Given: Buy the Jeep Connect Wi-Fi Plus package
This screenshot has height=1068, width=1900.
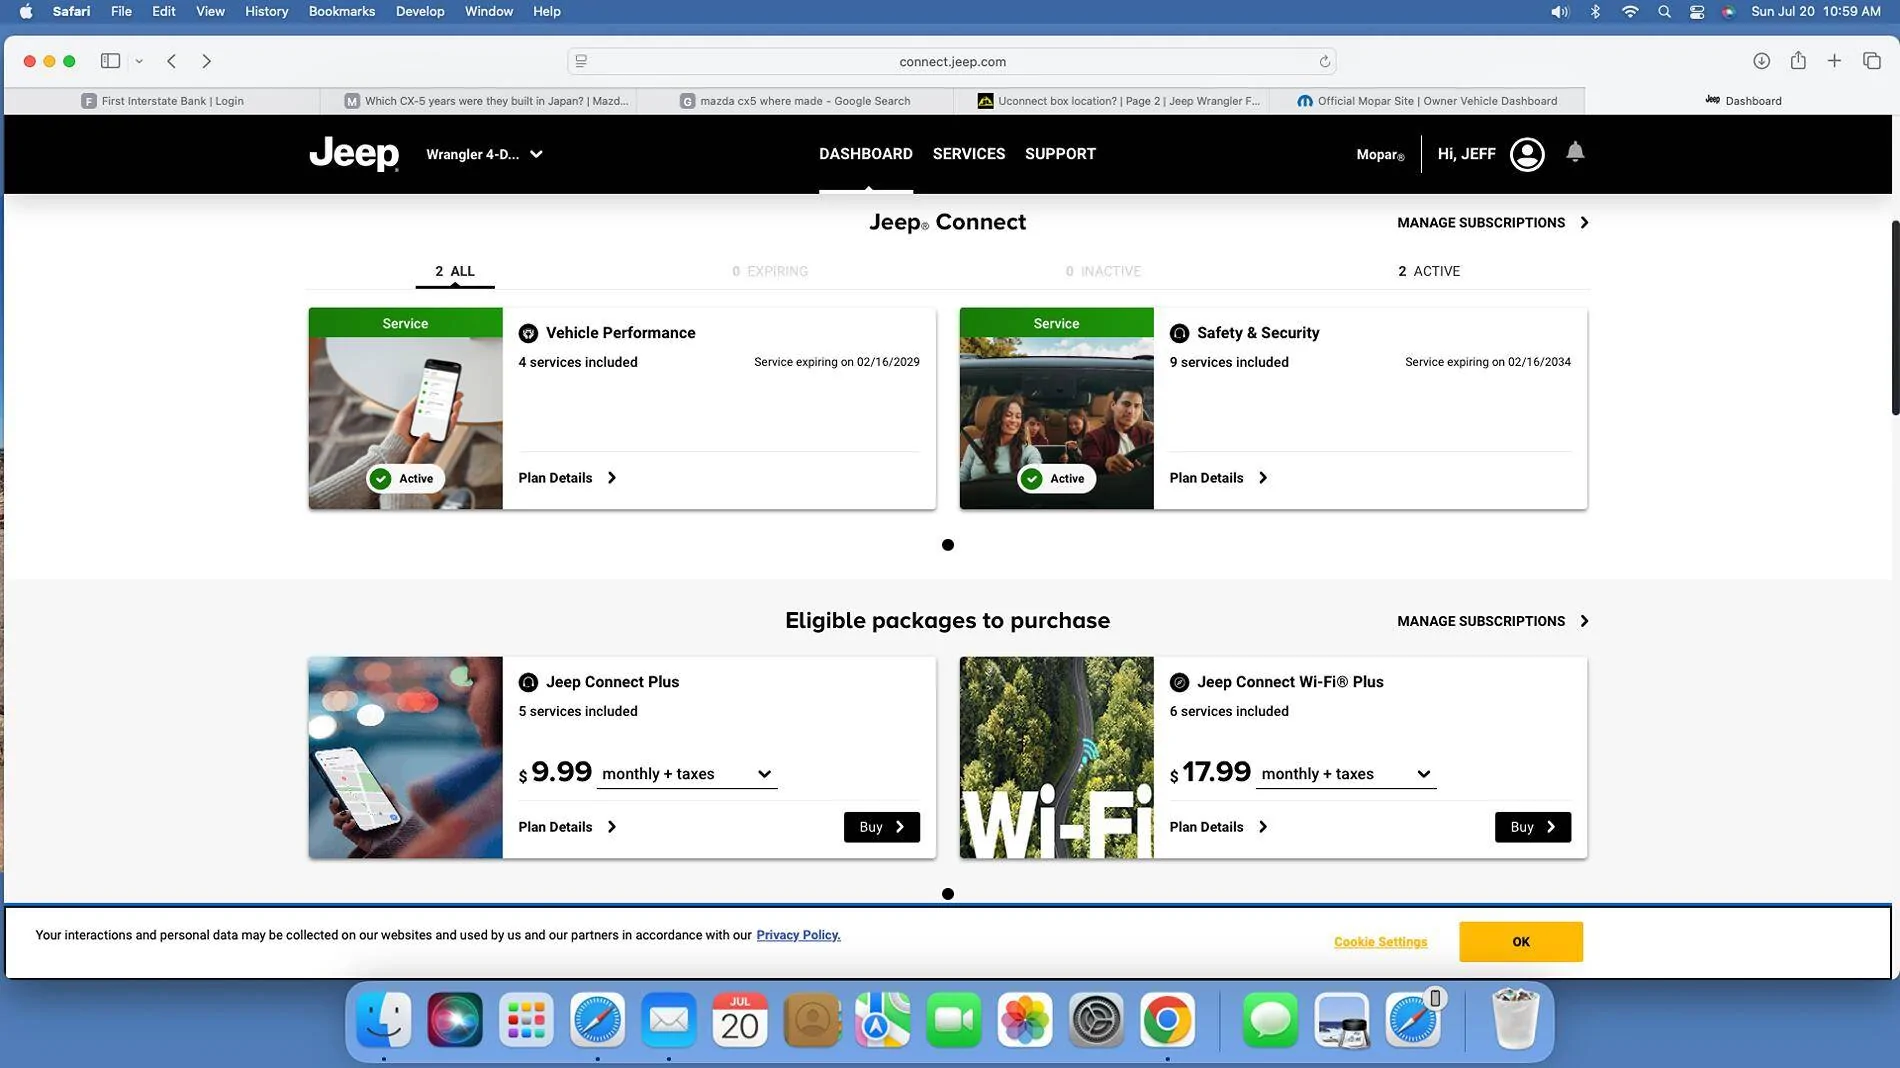Looking at the screenshot, I should pos(1532,827).
